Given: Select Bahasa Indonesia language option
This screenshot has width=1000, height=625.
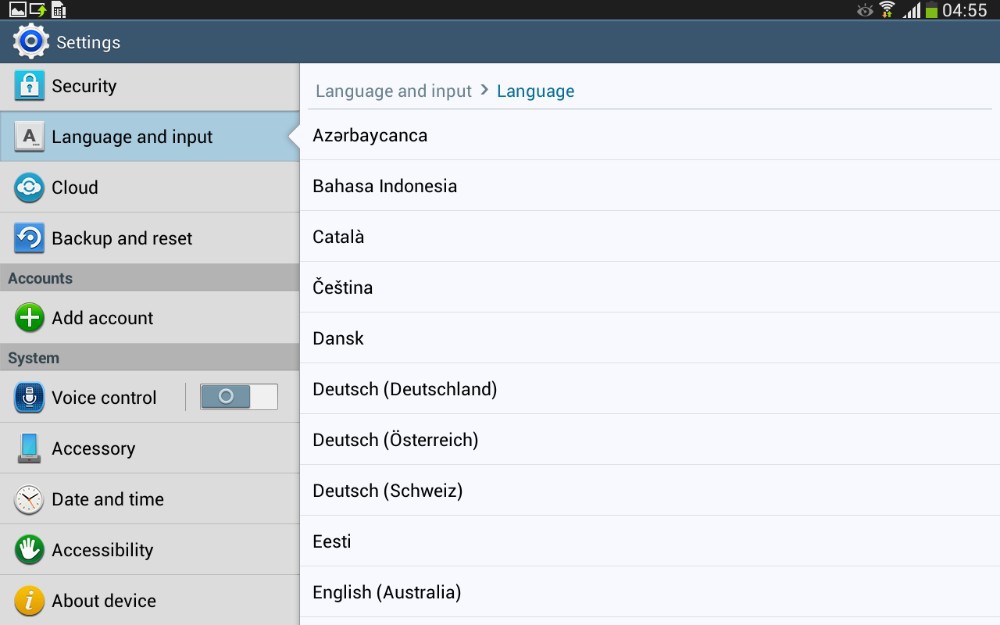Looking at the screenshot, I should (385, 186).
